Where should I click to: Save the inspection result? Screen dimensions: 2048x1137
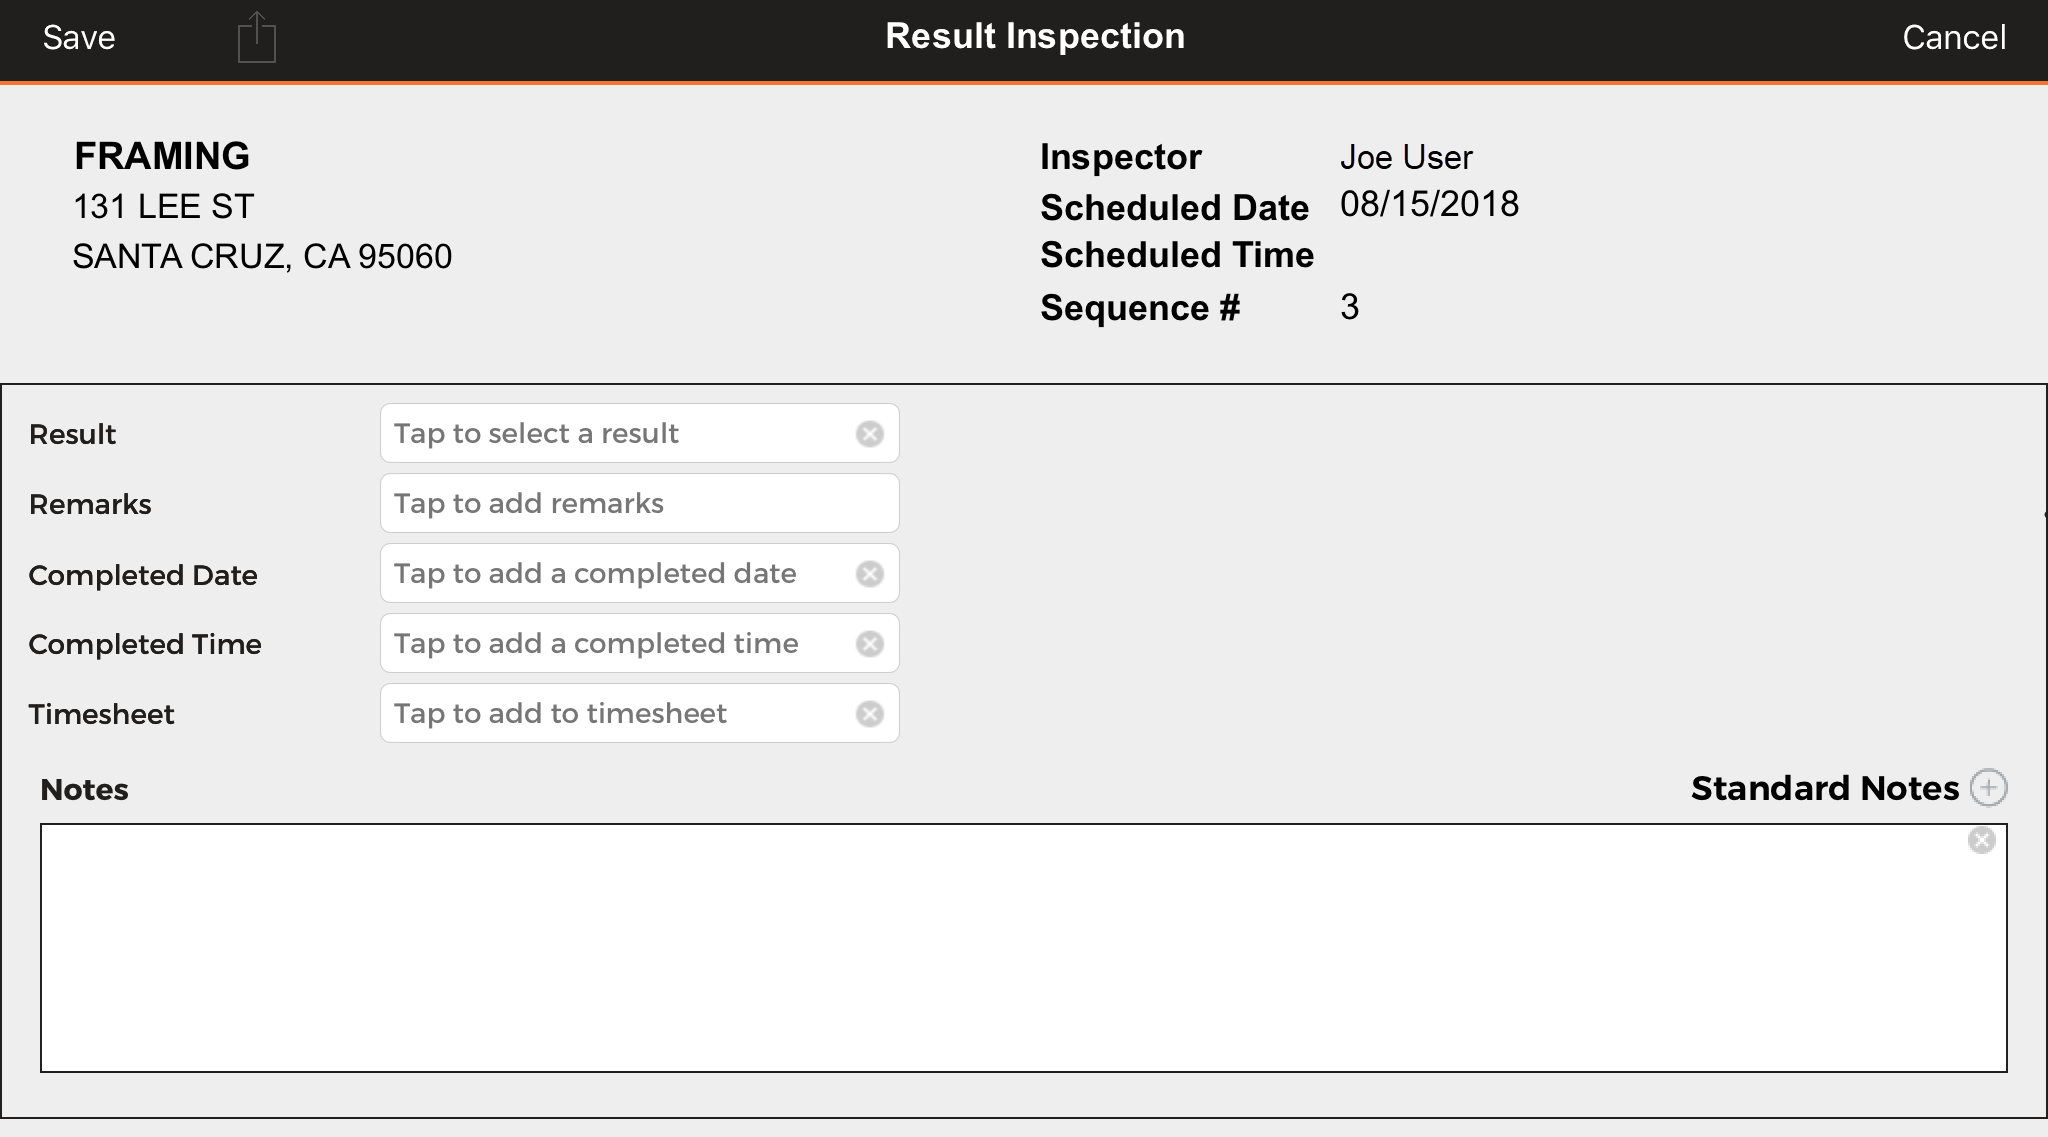tap(79, 38)
